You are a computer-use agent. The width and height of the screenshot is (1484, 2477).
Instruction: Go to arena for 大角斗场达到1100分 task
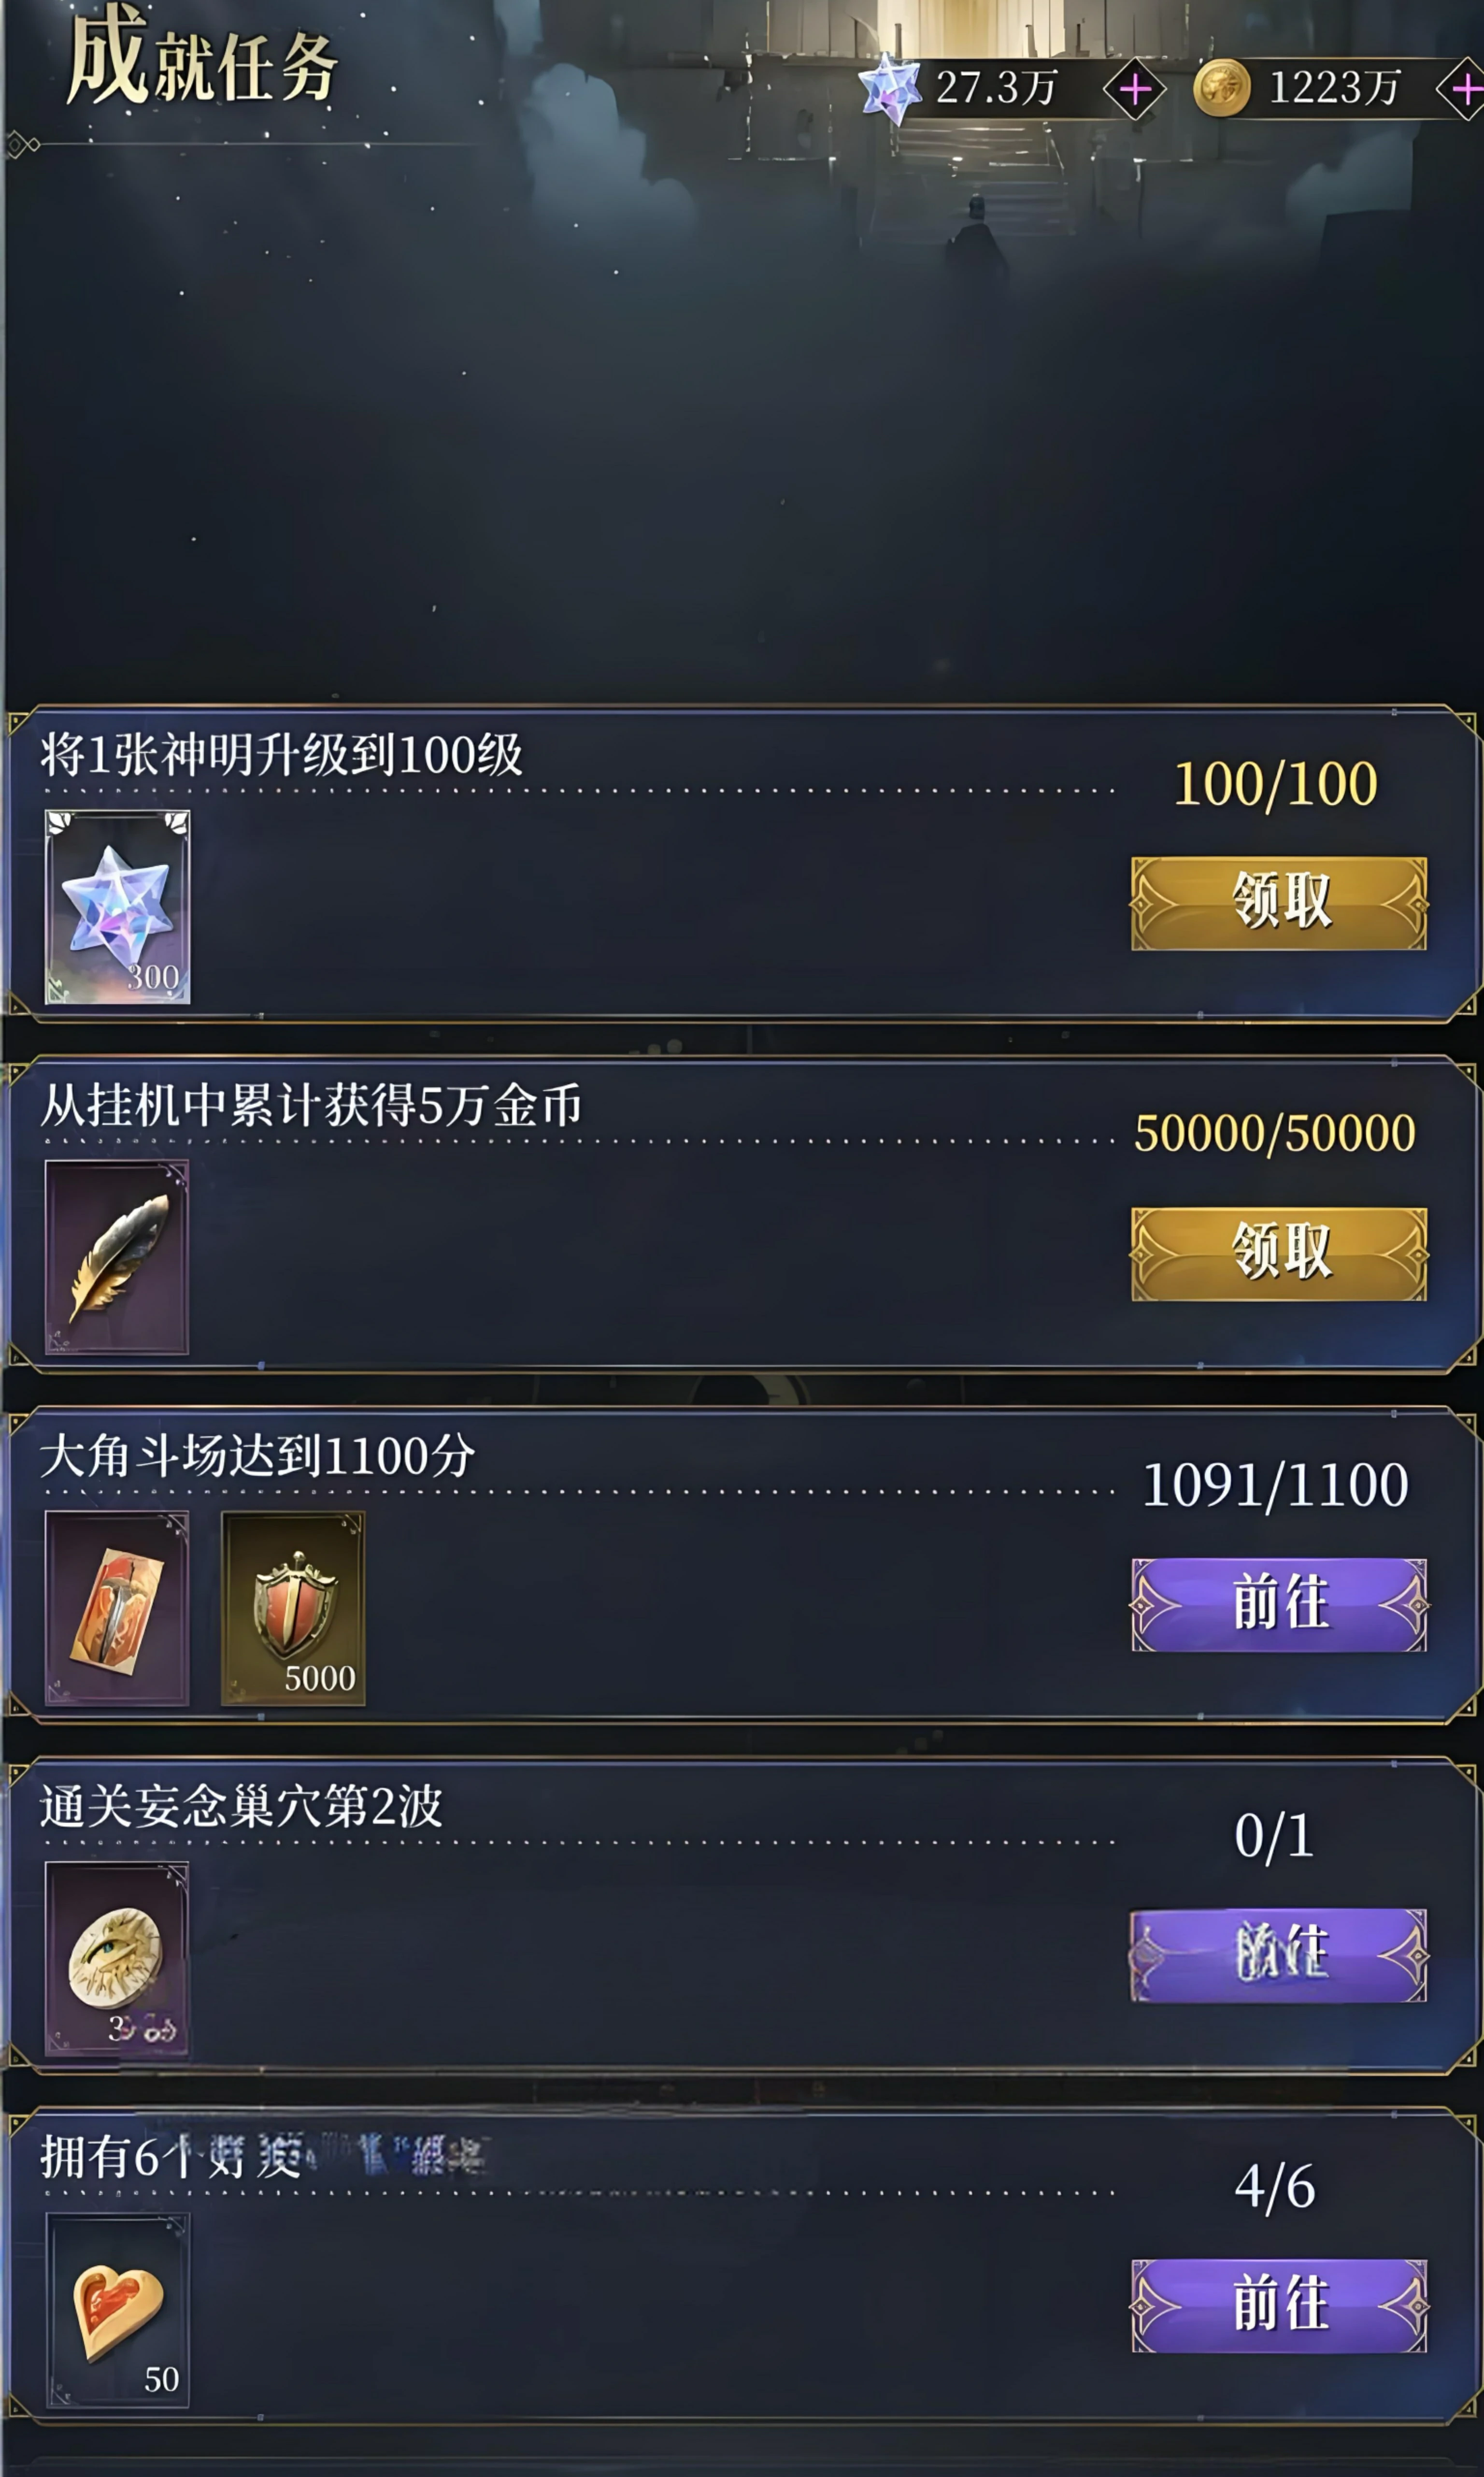pos(1278,1605)
